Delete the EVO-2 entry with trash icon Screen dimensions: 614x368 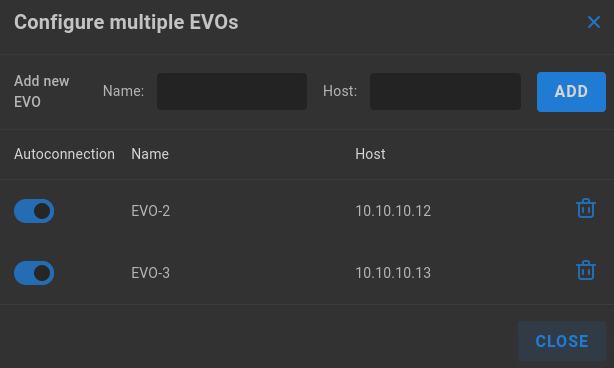coord(586,208)
